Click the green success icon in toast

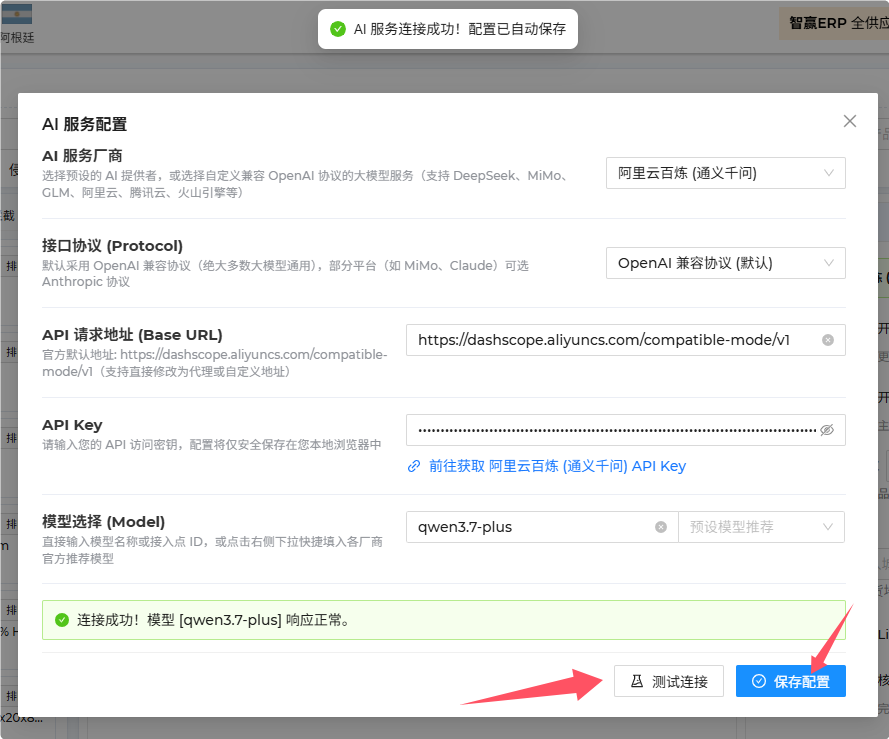[x=338, y=29]
